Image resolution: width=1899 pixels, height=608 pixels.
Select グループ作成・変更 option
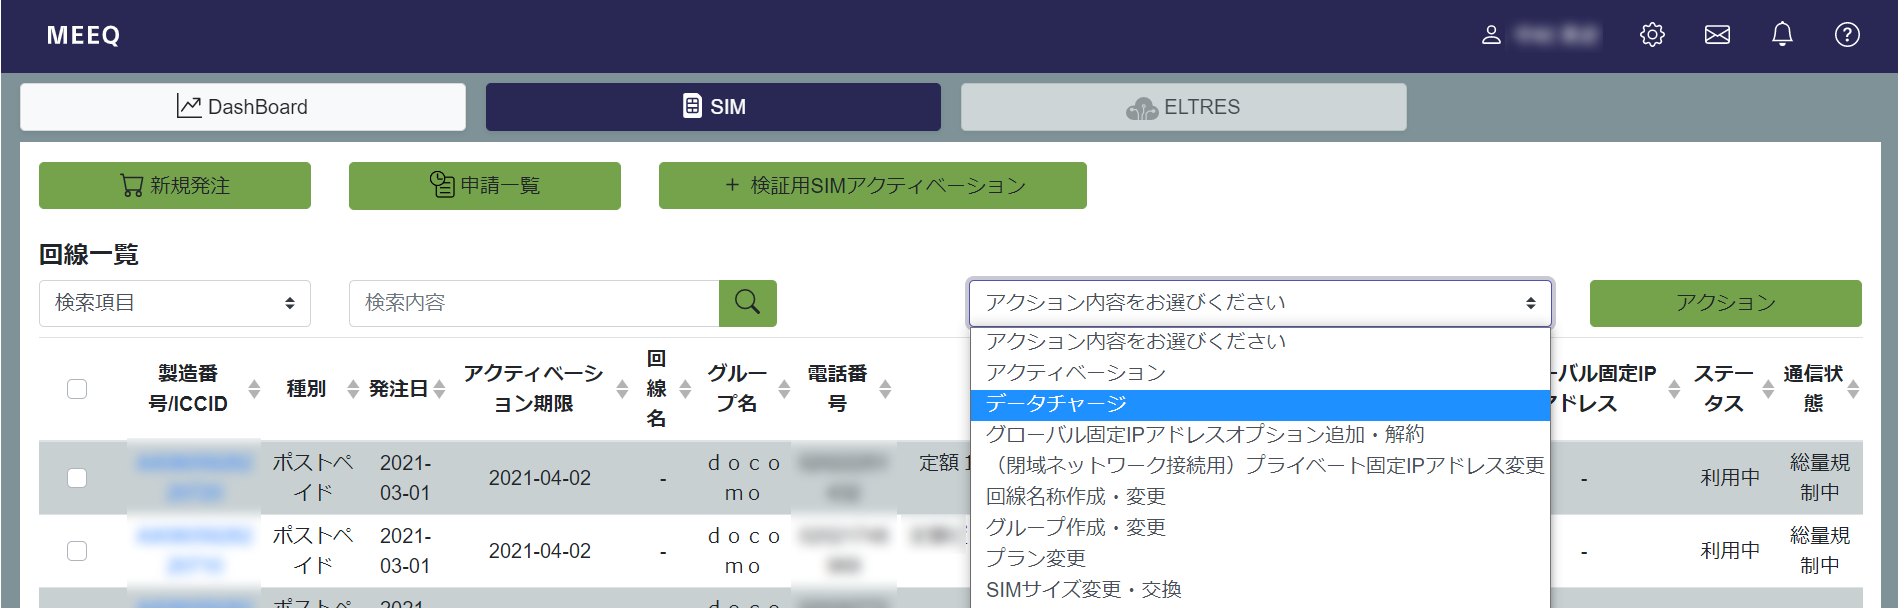coord(1260,528)
